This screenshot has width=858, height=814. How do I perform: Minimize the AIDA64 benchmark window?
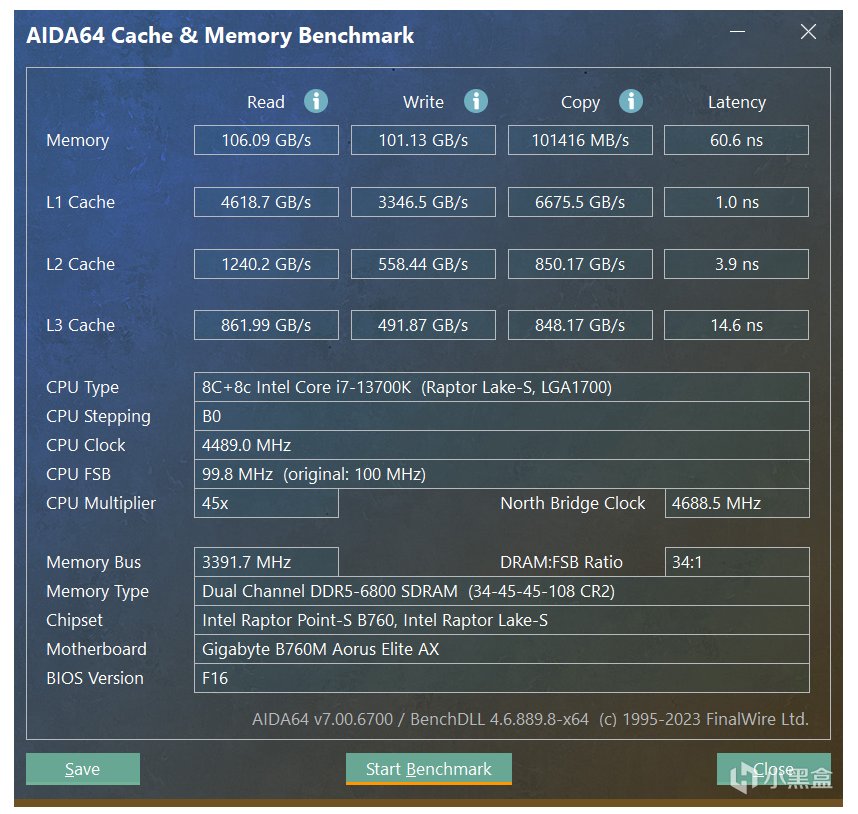737,32
